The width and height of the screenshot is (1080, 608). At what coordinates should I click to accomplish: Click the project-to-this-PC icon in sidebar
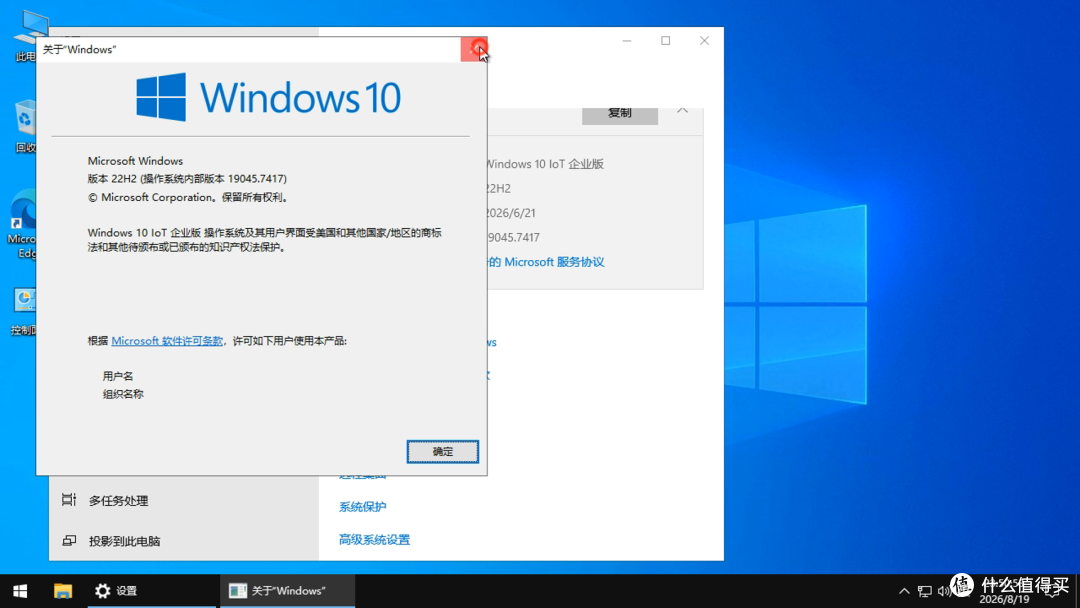[69, 541]
